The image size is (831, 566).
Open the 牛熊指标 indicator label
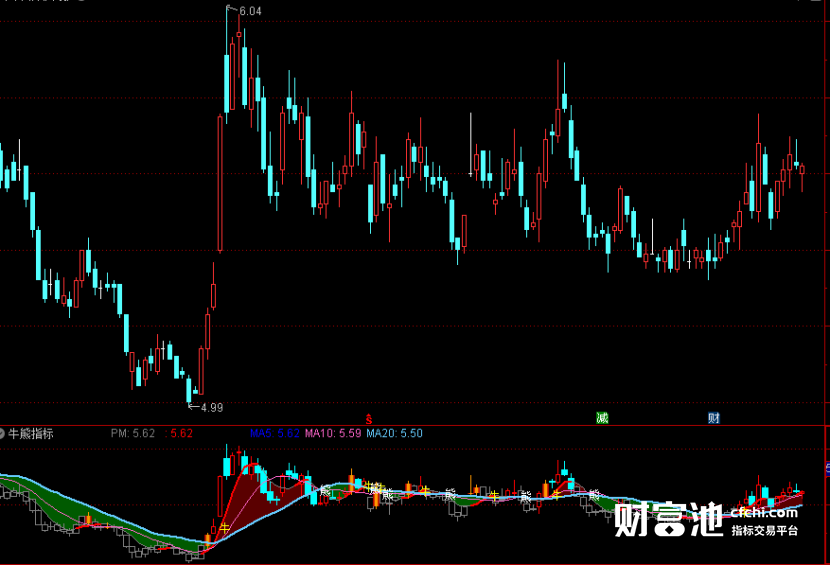point(31,434)
